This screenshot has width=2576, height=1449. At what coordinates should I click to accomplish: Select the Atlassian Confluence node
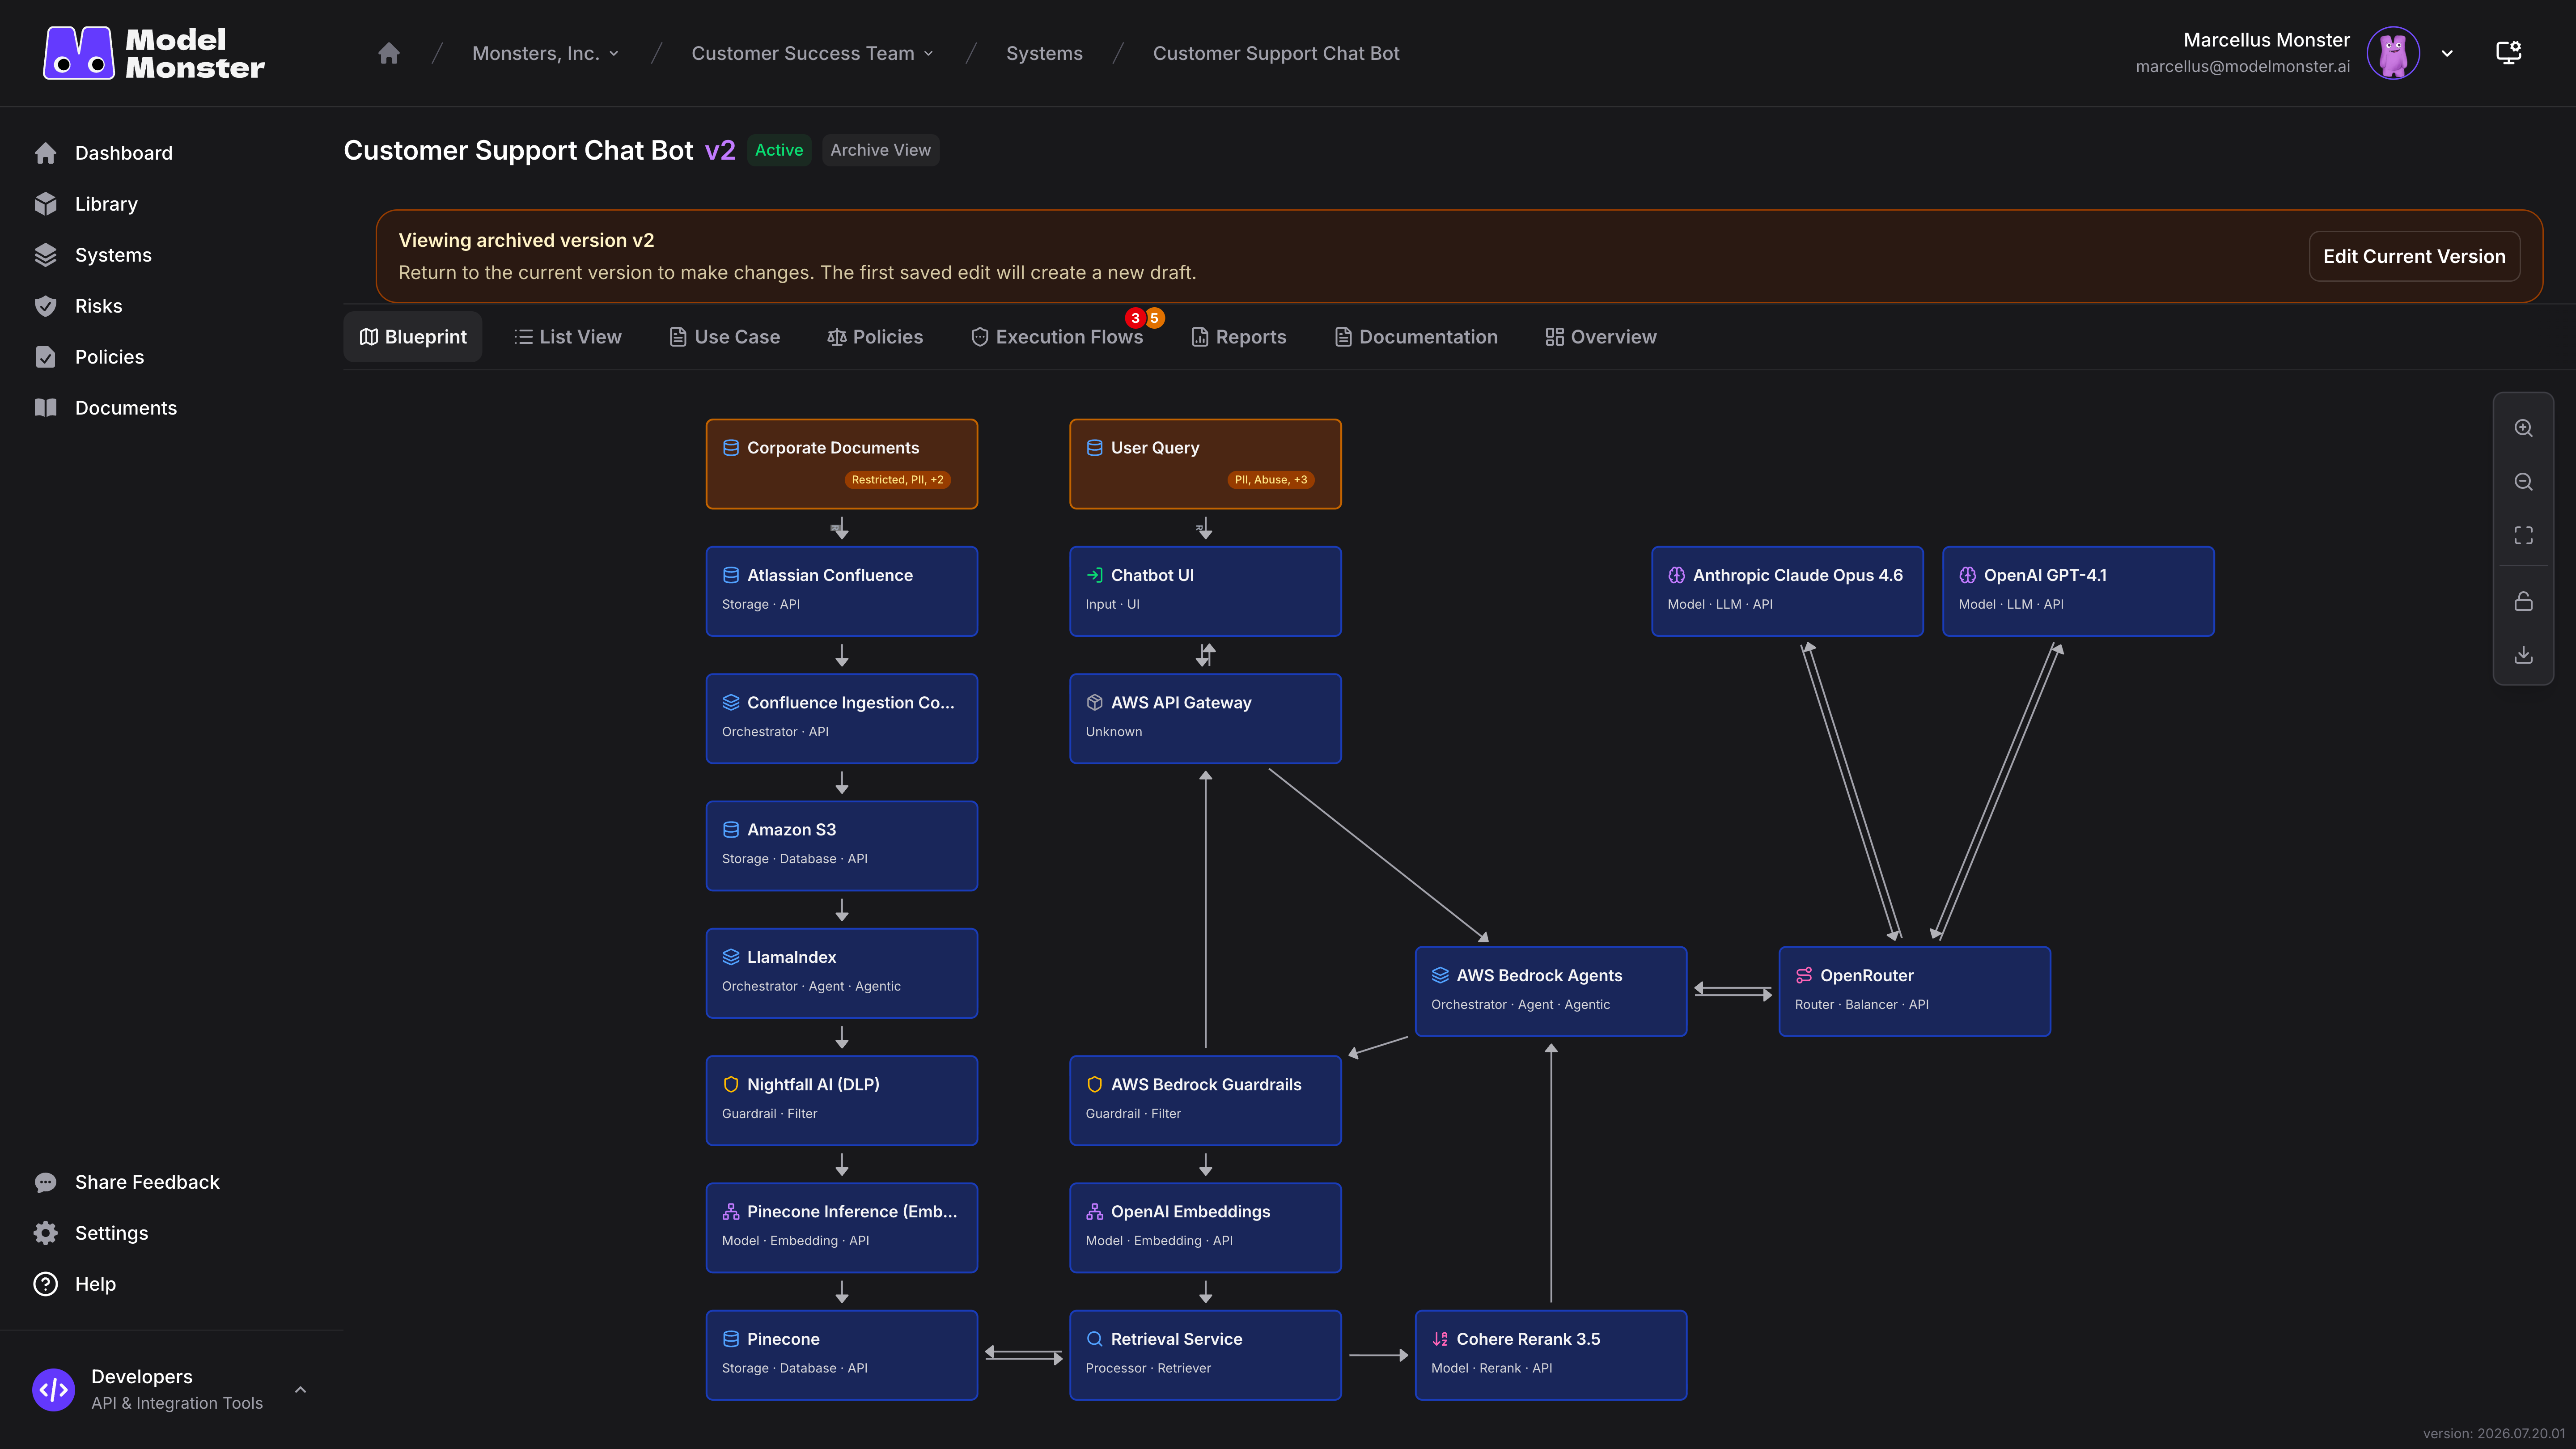tap(842, 591)
